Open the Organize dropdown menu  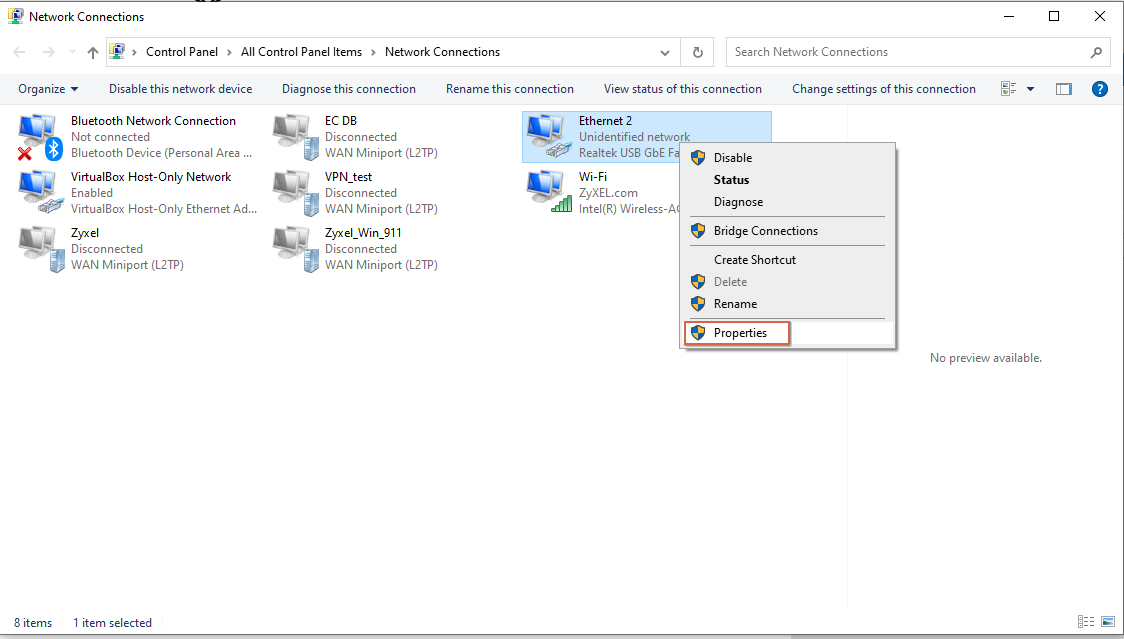[48, 89]
